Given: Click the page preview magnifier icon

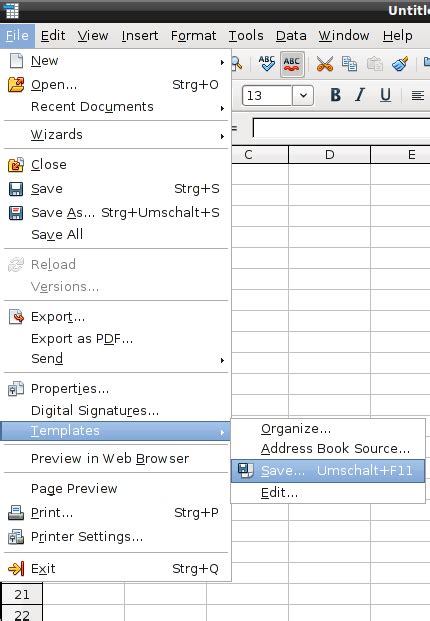Looking at the screenshot, I should point(236,63).
